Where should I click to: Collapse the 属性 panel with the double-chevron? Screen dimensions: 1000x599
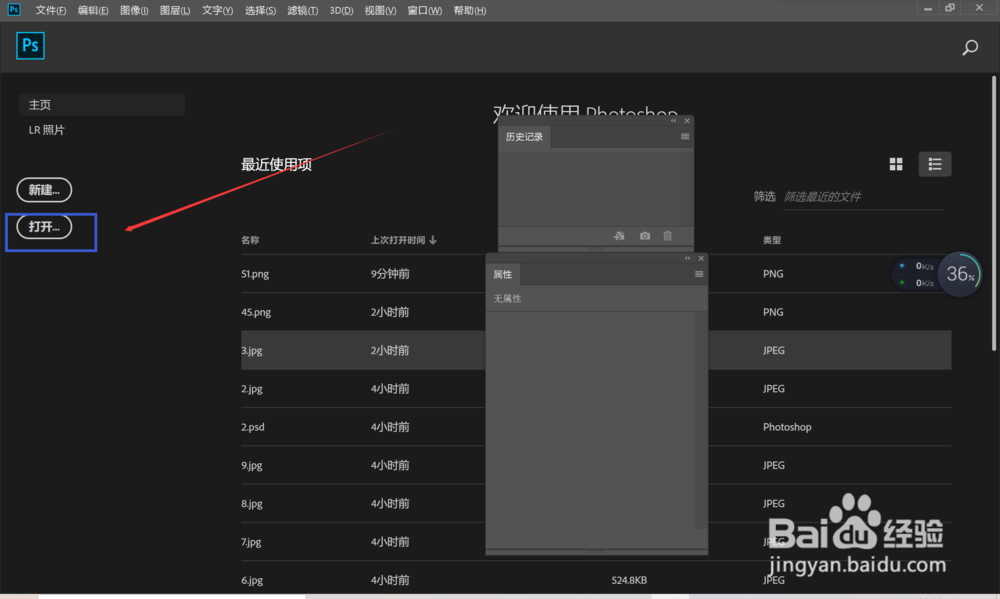(x=687, y=258)
